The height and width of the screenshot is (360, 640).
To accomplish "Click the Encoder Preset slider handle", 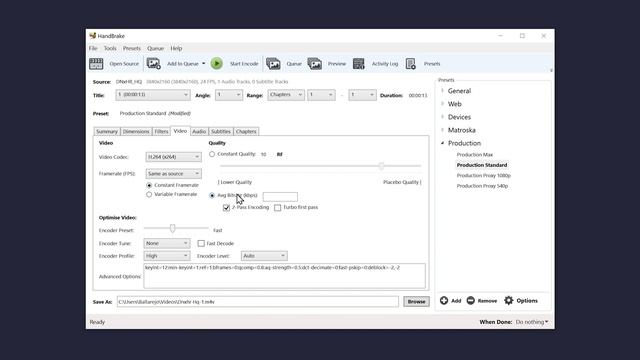I will 173,229.
